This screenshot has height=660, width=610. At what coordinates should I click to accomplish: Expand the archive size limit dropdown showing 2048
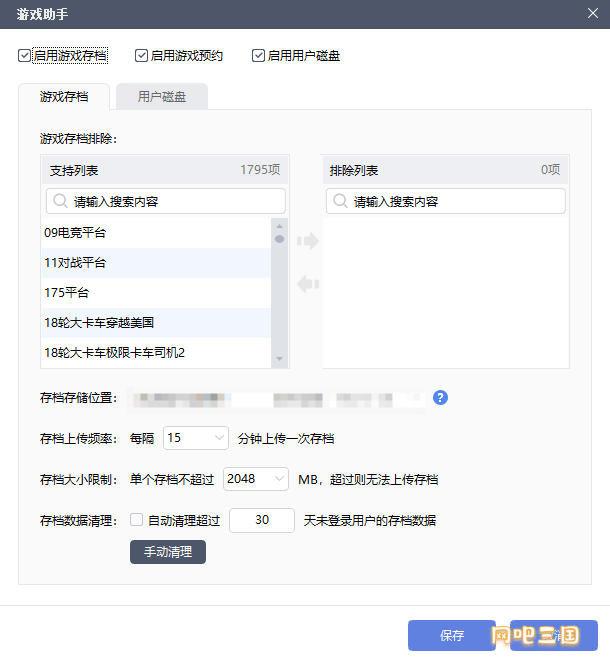point(256,479)
